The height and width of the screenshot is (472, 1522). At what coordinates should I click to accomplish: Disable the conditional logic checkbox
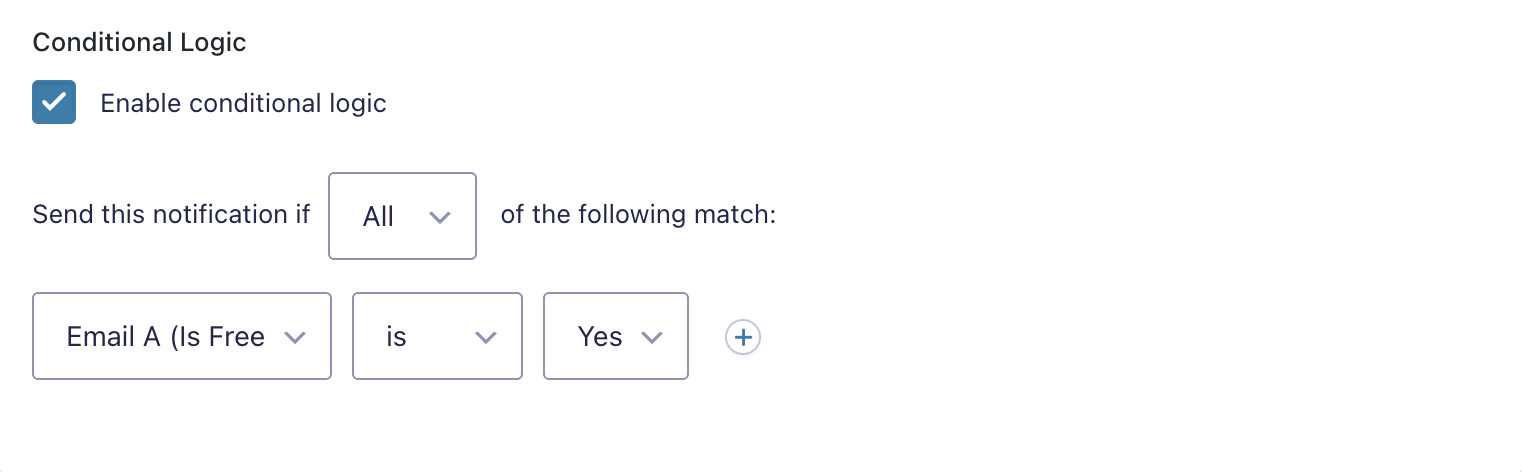[x=54, y=102]
